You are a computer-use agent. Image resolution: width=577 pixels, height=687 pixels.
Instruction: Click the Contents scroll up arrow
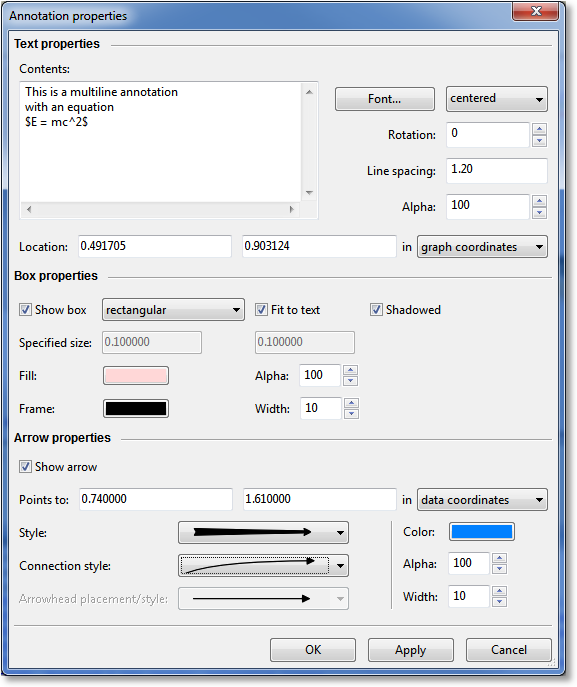(309, 92)
